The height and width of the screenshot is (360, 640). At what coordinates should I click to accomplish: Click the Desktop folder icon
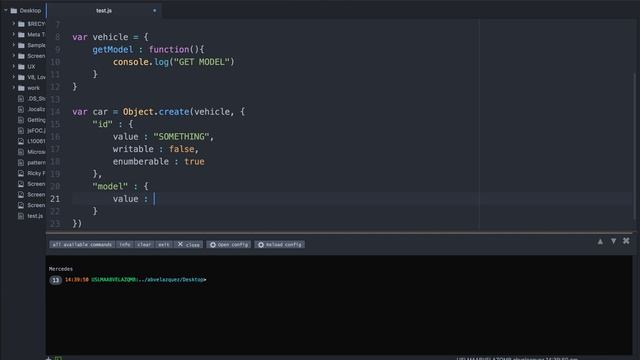(x=14, y=11)
